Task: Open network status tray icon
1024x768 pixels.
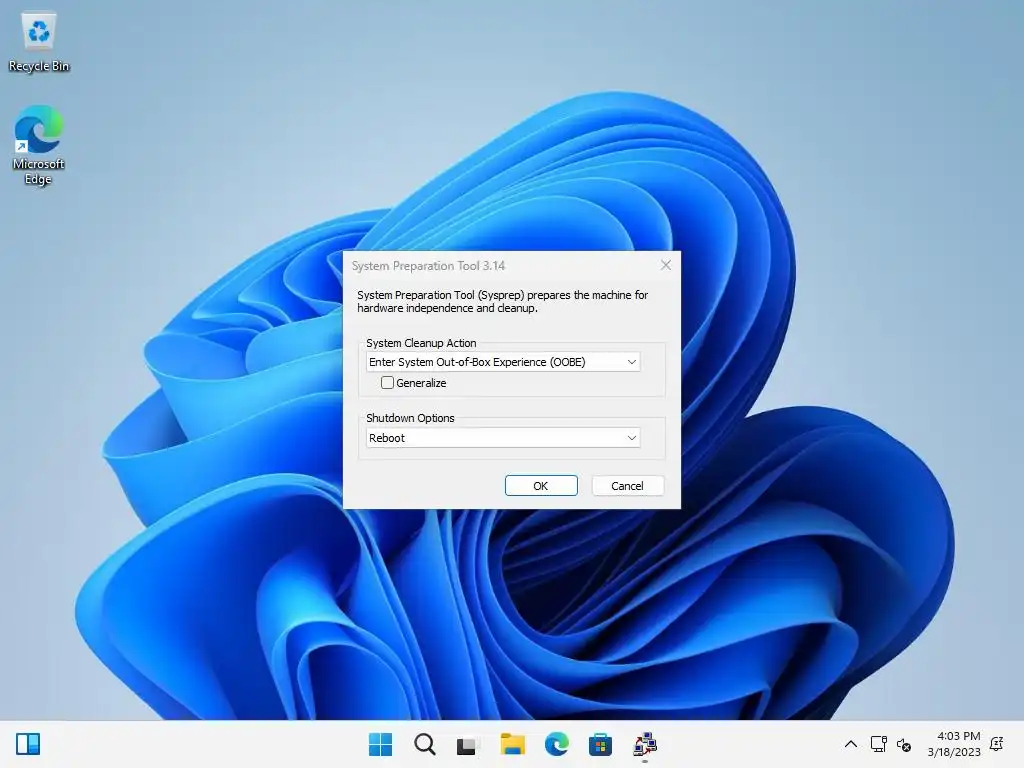Action: coord(878,744)
